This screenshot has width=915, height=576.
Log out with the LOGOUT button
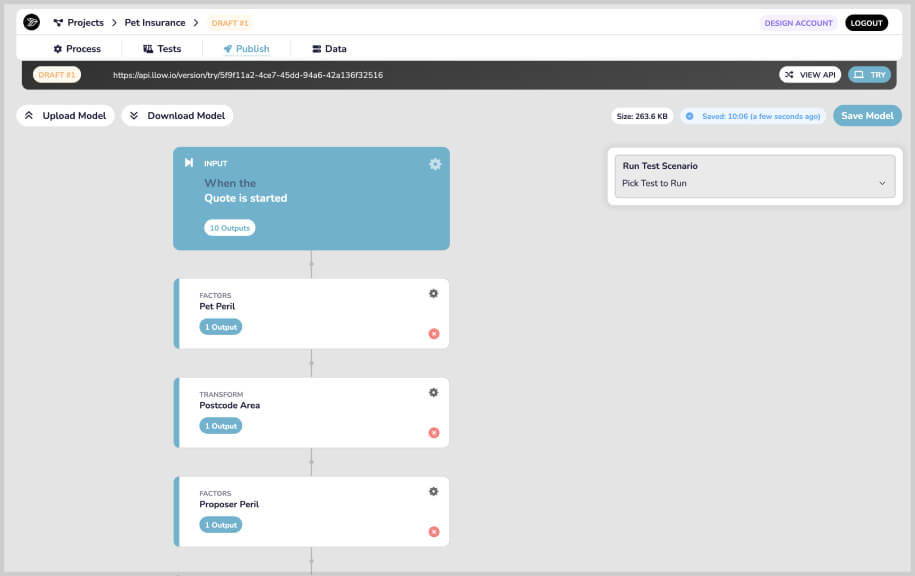pyautogui.click(x=866, y=23)
